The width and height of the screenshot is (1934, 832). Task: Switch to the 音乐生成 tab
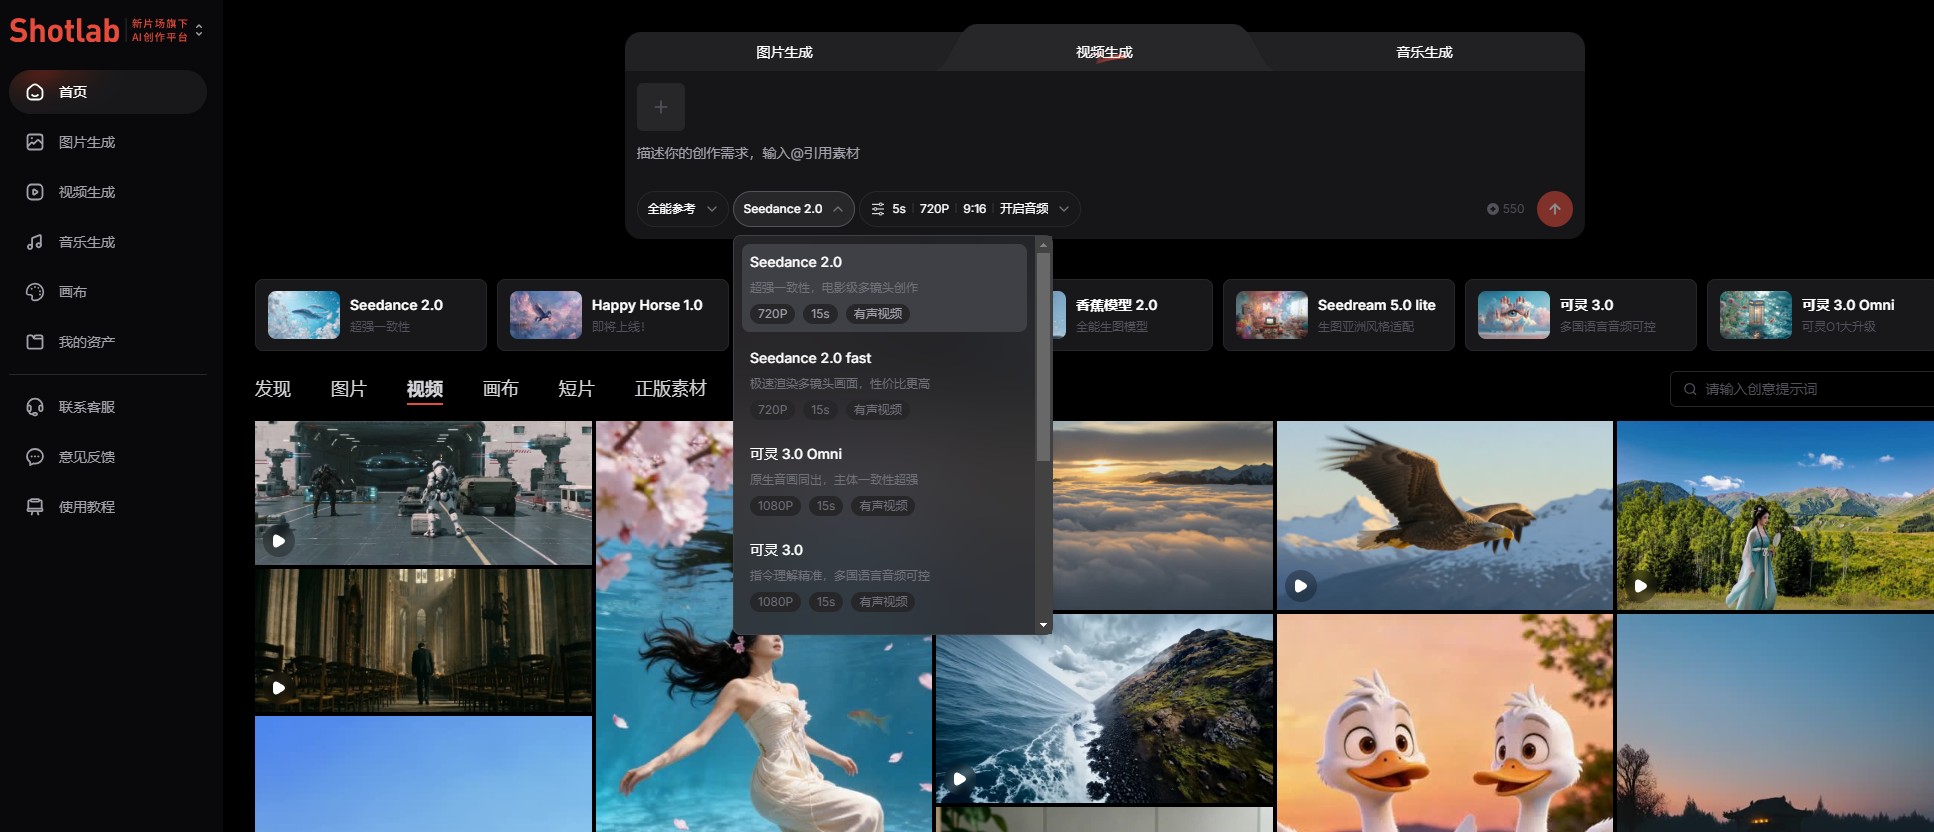(1424, 52)
